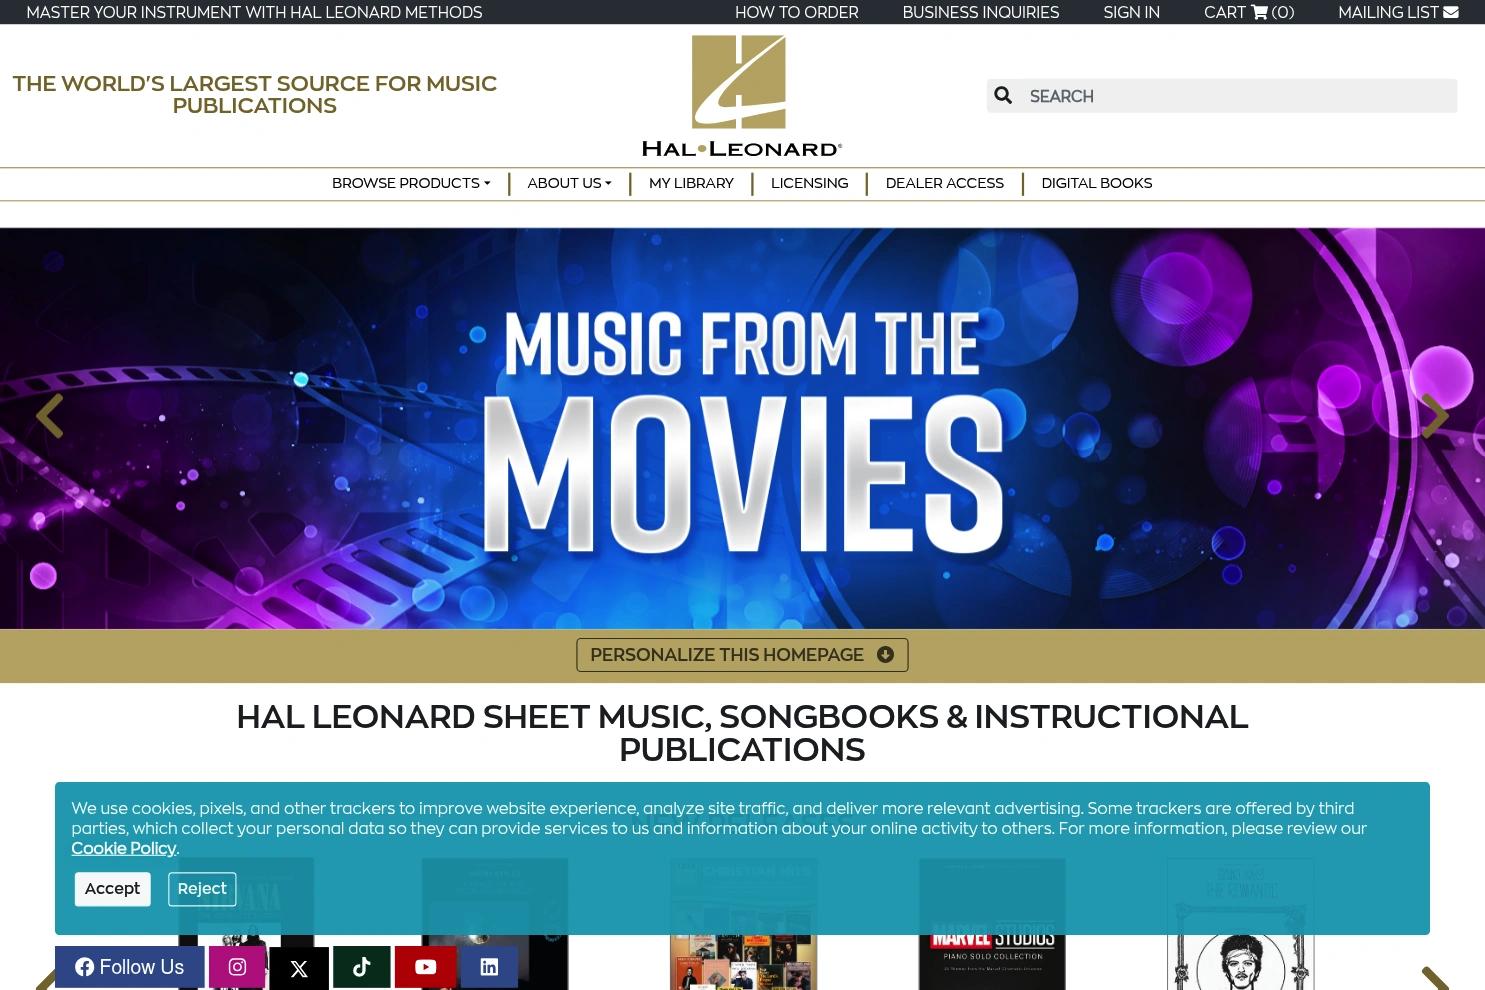Expand Personalize This Homepage panel
Screen dimensions: 1485x990
tap(742, 655)
